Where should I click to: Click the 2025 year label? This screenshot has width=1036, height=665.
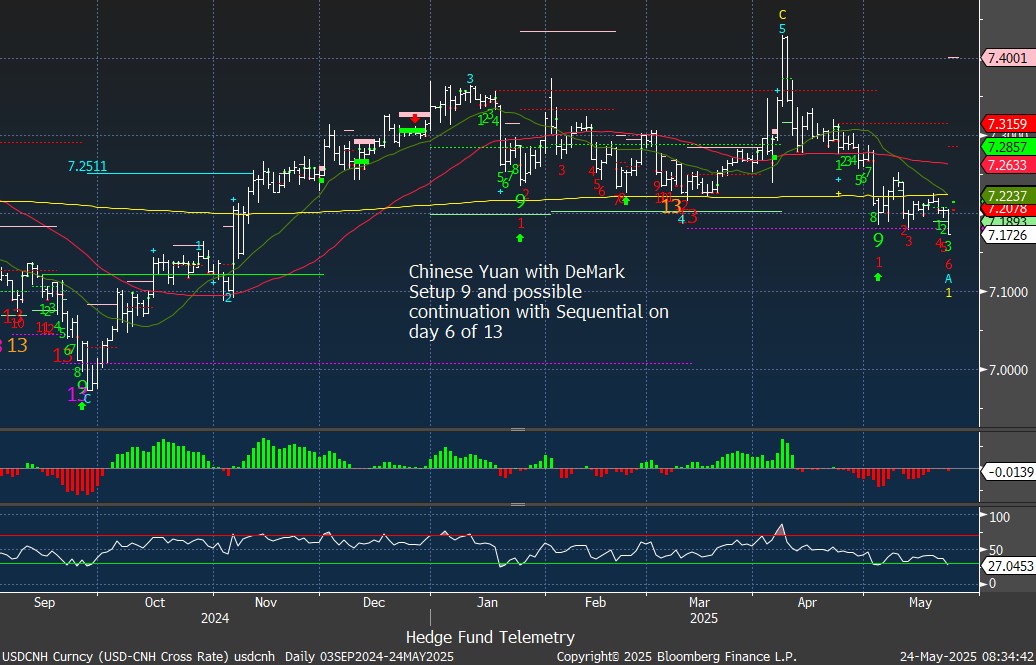tap(704, 619)
